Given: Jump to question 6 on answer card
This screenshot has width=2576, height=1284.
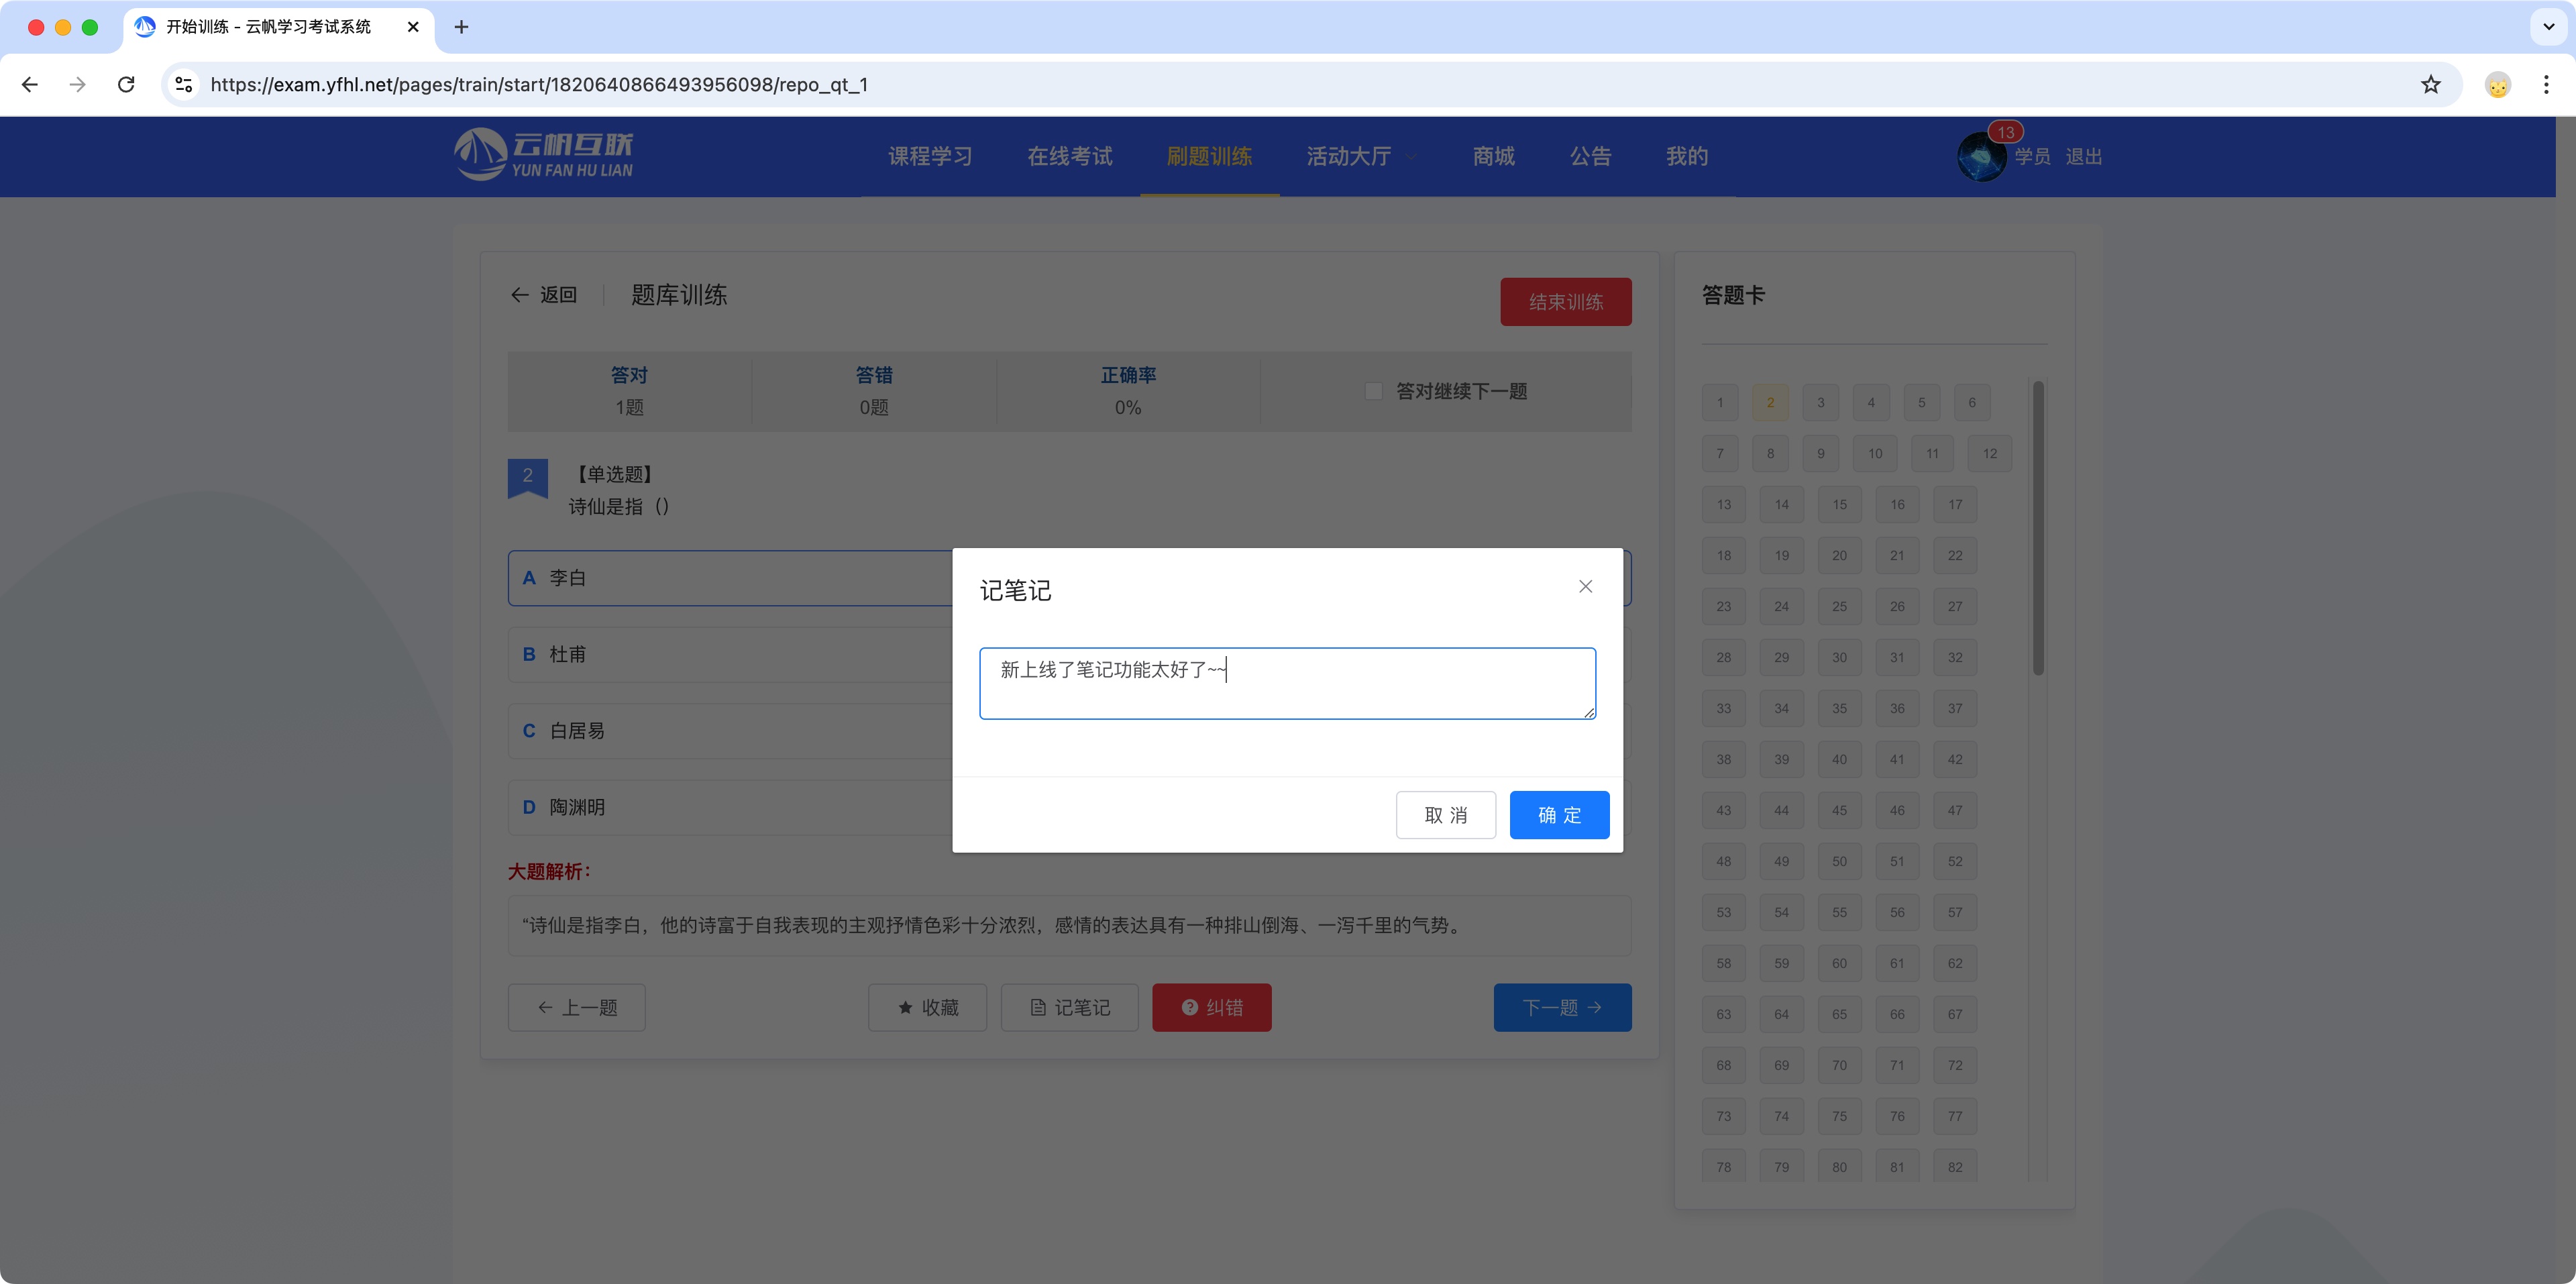Looking at the screenshot, I should 1971,402.
